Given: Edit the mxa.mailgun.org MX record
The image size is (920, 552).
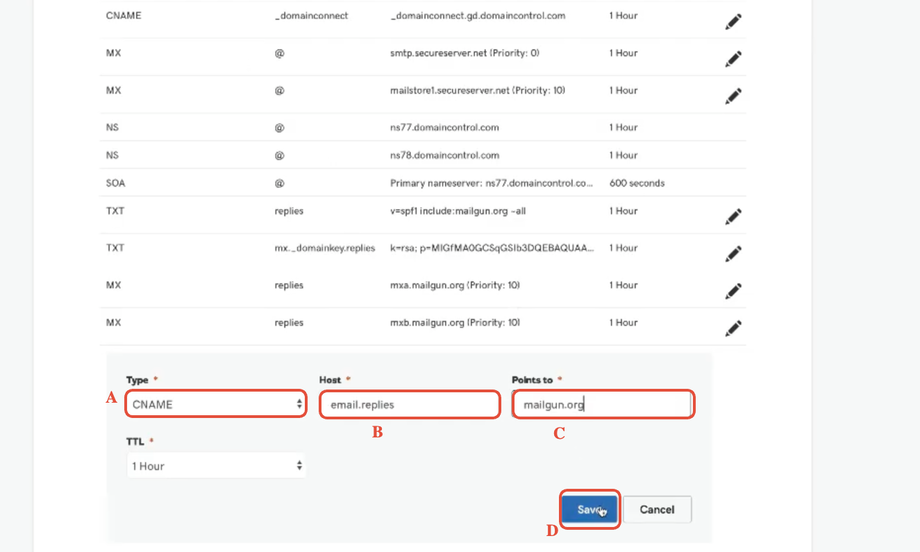Looking at the screenshot, I should (x=733, y=291).
